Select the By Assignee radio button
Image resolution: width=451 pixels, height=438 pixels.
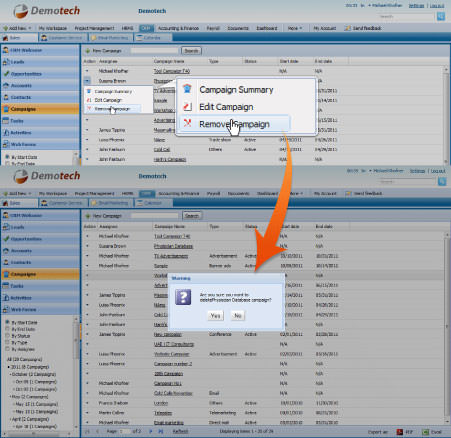pyautogui.click(x=7, y=349)
